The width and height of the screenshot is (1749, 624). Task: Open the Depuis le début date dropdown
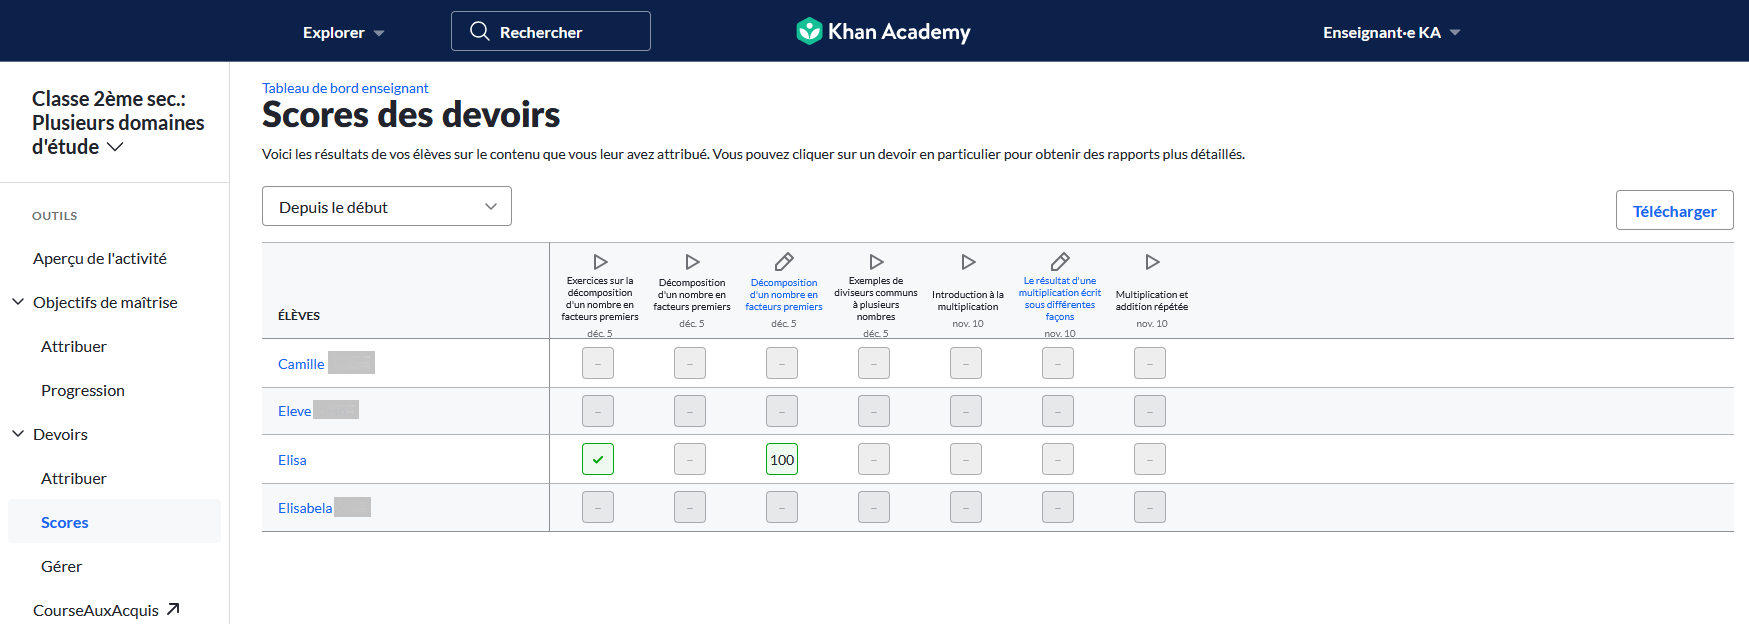[387, 206]
